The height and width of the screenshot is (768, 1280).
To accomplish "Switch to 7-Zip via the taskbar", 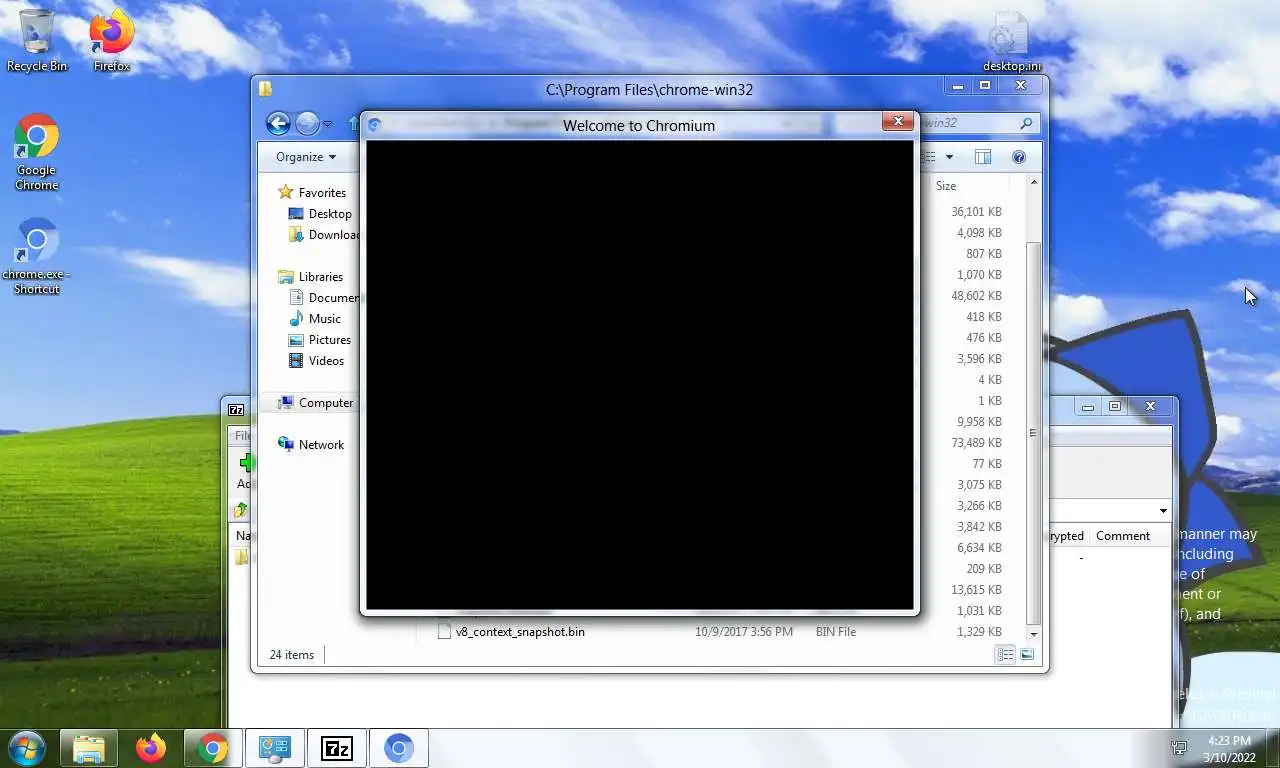I will [336, 748].
